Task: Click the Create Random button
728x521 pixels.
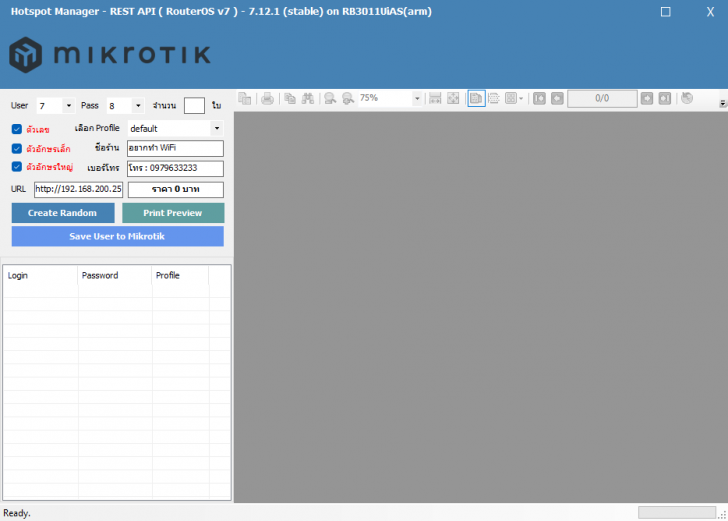Action: pos(63,213)
